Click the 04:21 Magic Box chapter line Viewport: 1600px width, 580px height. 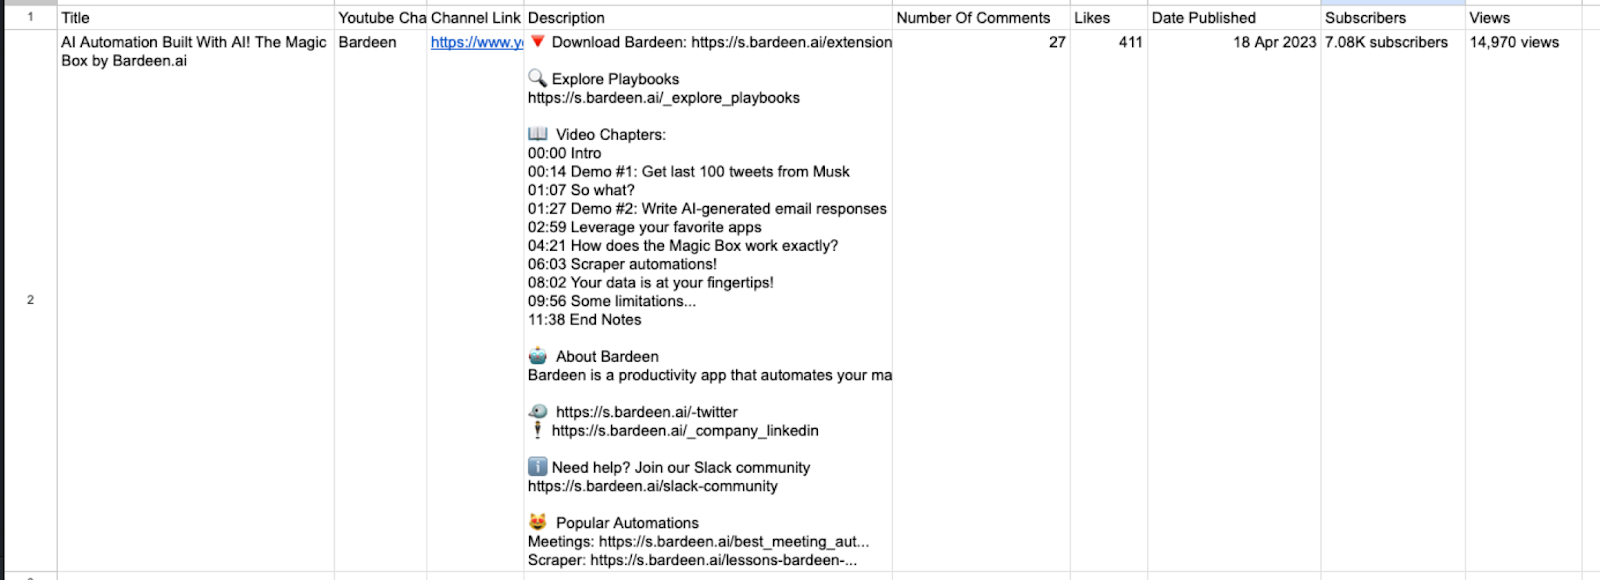tap(683, 245)
